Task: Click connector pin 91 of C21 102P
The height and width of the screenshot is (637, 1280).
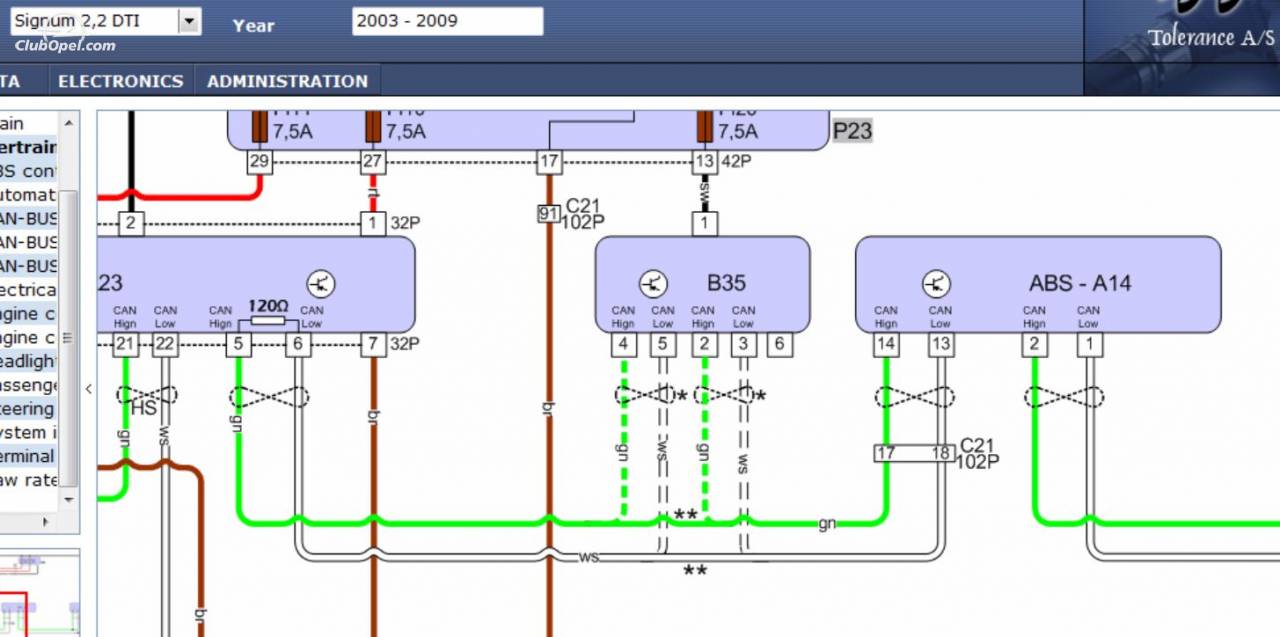Action: (548, 213)
